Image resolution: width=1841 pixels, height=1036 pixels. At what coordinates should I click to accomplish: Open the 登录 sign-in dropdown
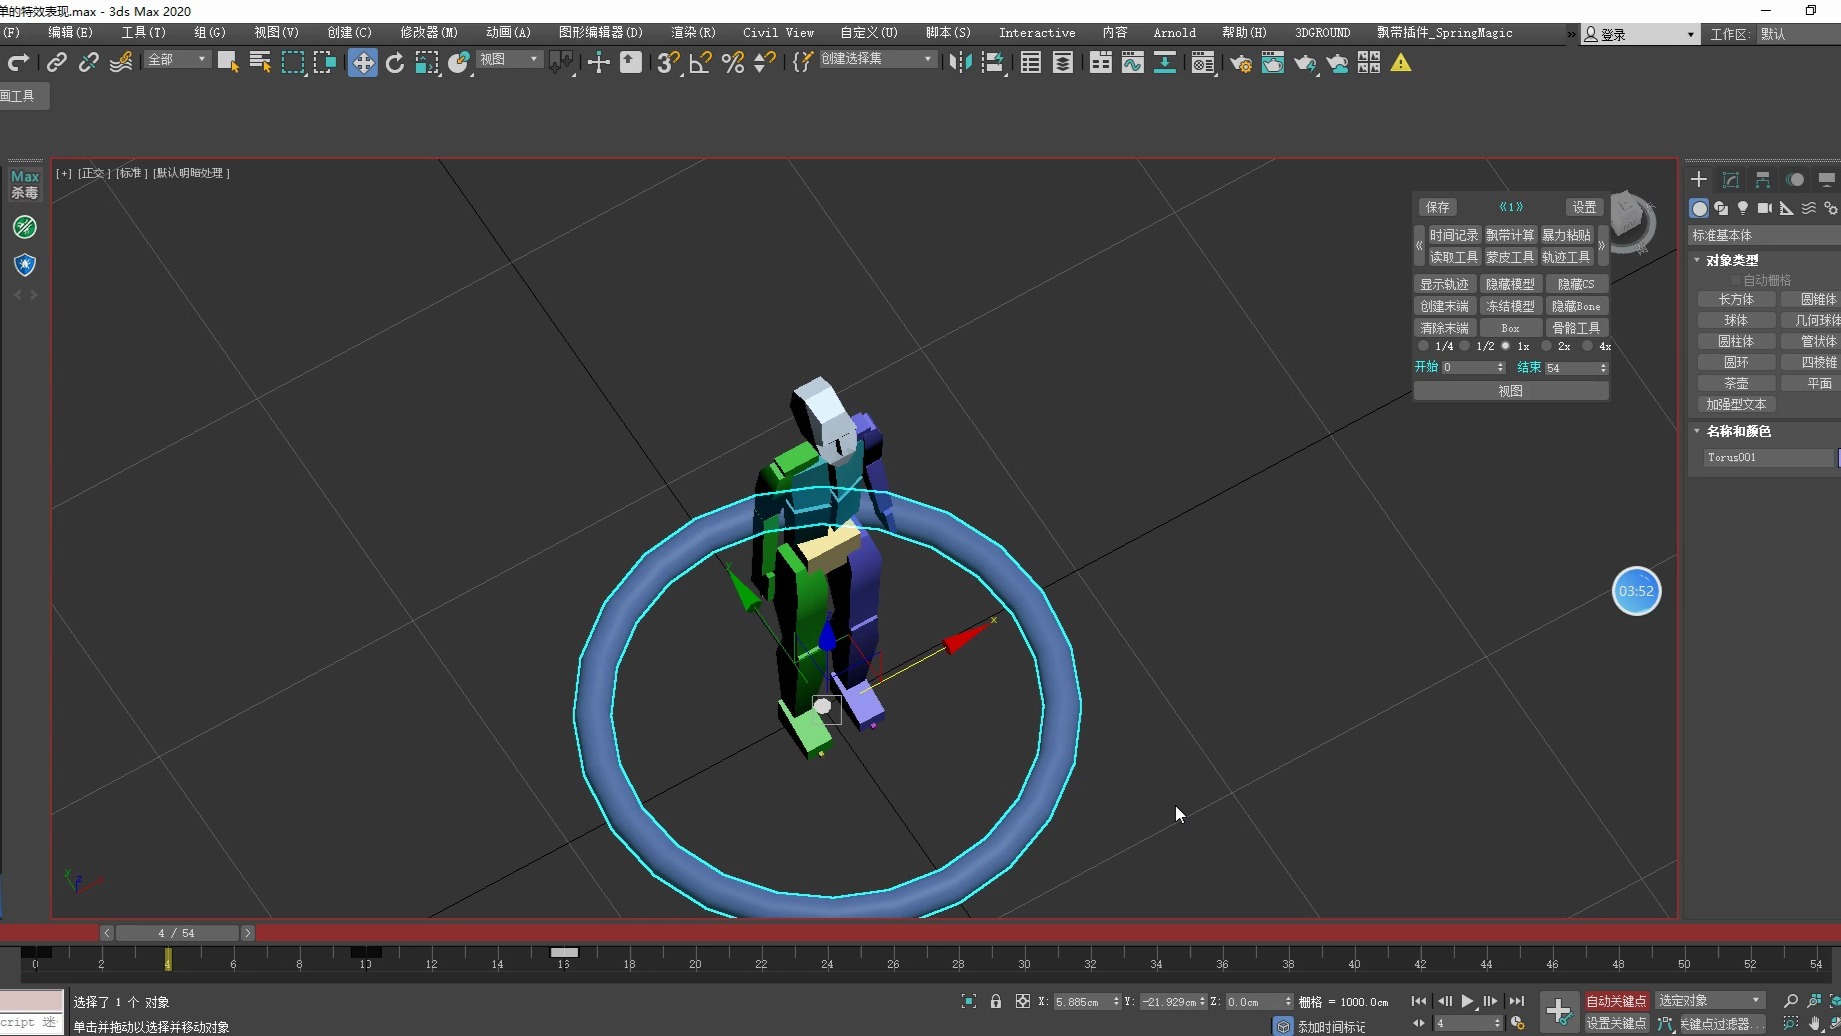[x=1639, y=34]
